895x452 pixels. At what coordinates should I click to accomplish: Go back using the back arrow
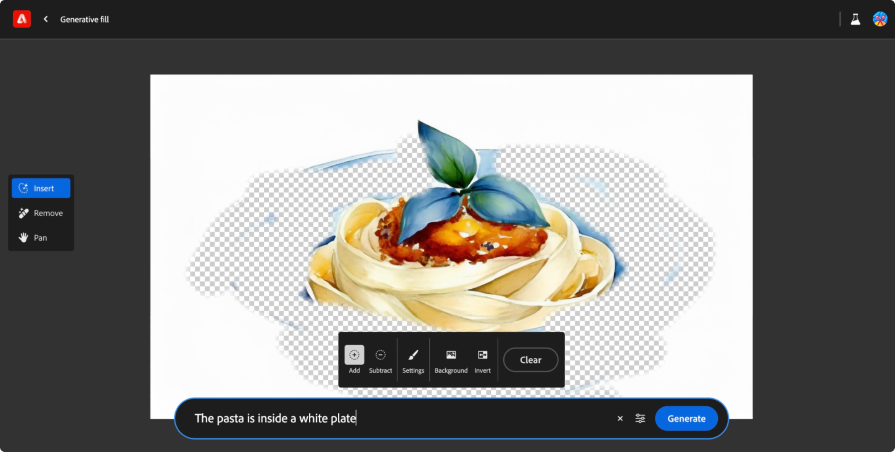(x=45, y=19)
